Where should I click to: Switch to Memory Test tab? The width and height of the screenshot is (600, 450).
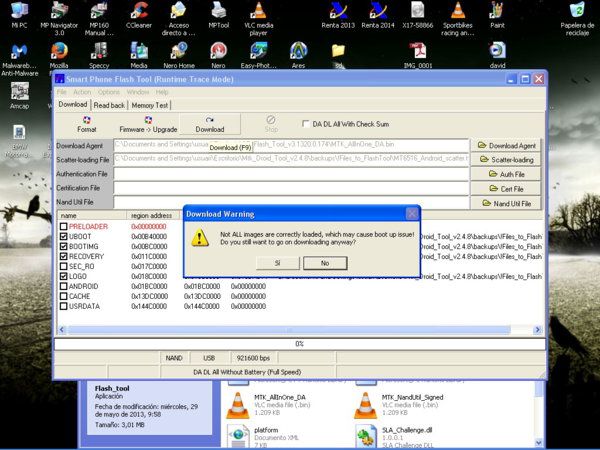coord(150,105)
